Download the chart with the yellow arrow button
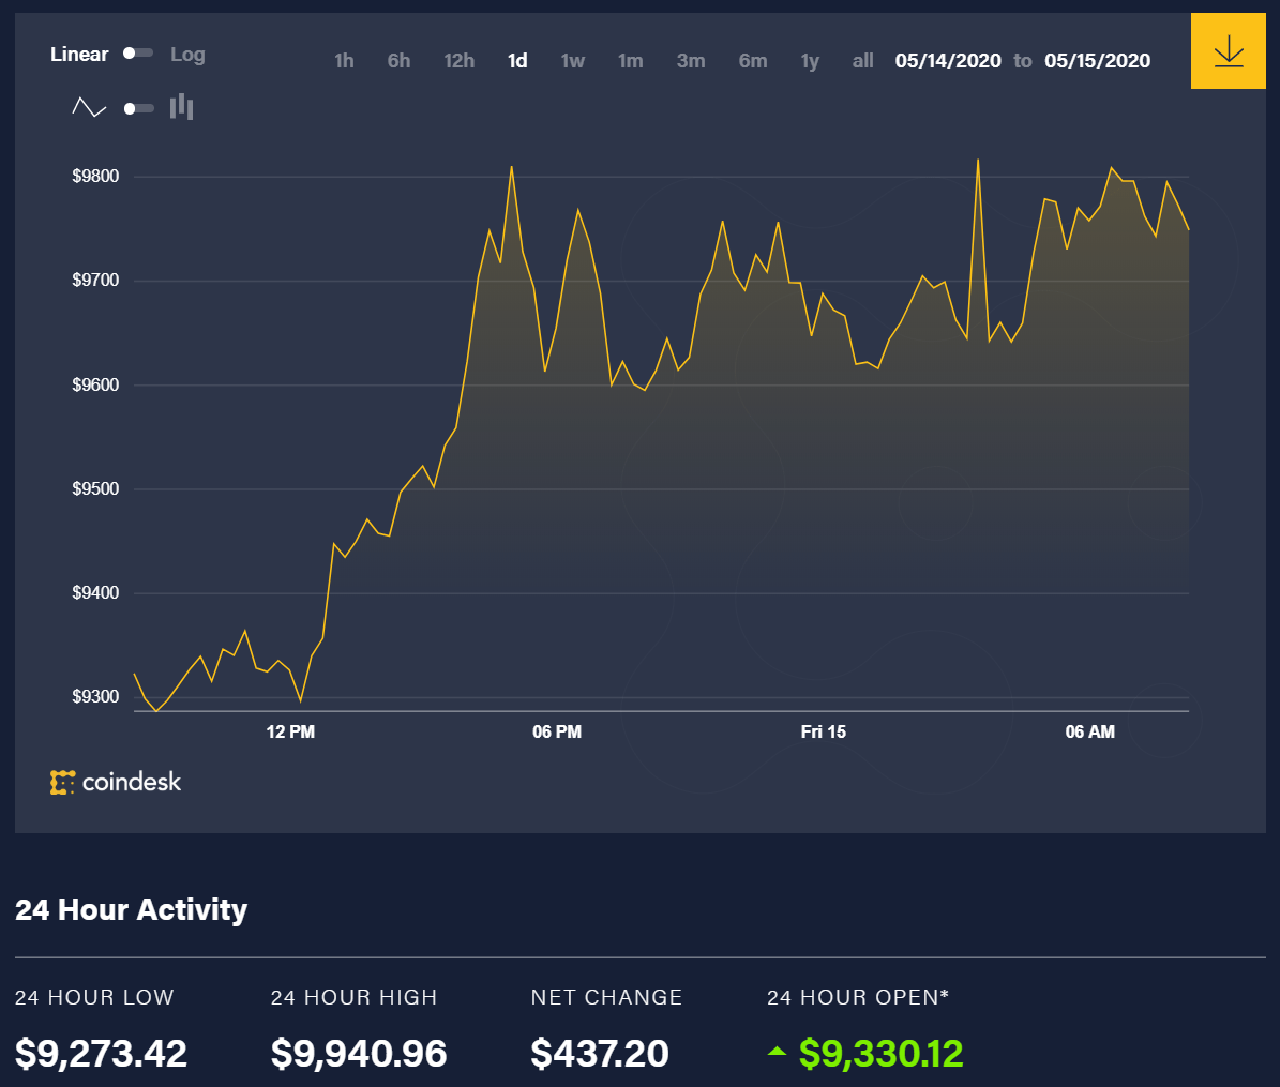 pyautogui.click(x=1228, y=51)
